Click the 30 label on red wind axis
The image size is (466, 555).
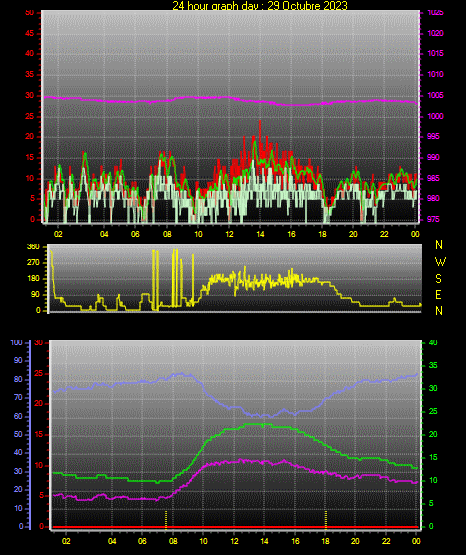point(29,96)
